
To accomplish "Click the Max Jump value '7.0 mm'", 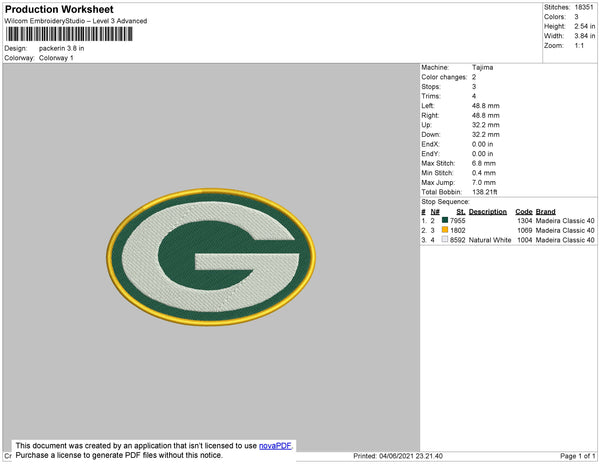I will coord(484,182).
